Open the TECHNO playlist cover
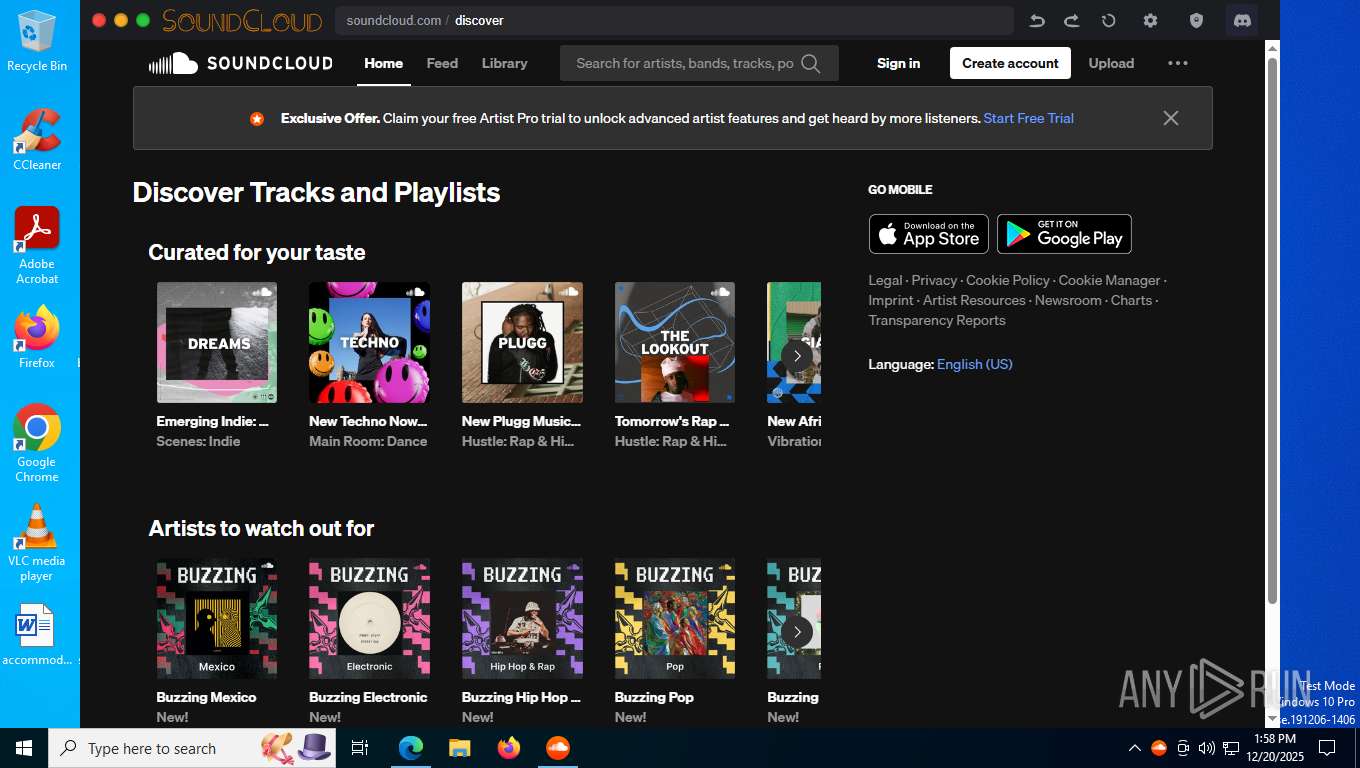The height and width of the screenshot is (768, 1360). coord(369,342)
